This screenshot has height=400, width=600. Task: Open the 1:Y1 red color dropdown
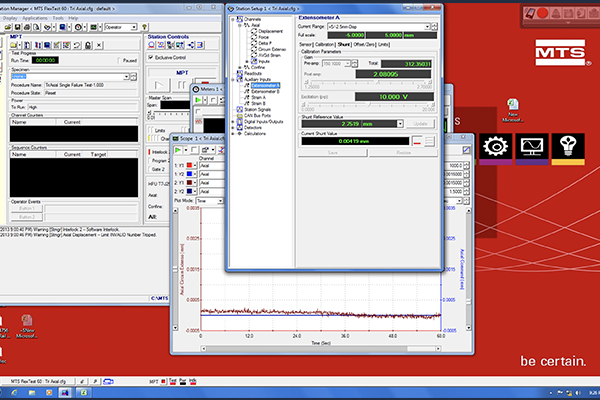pos(195,165)
